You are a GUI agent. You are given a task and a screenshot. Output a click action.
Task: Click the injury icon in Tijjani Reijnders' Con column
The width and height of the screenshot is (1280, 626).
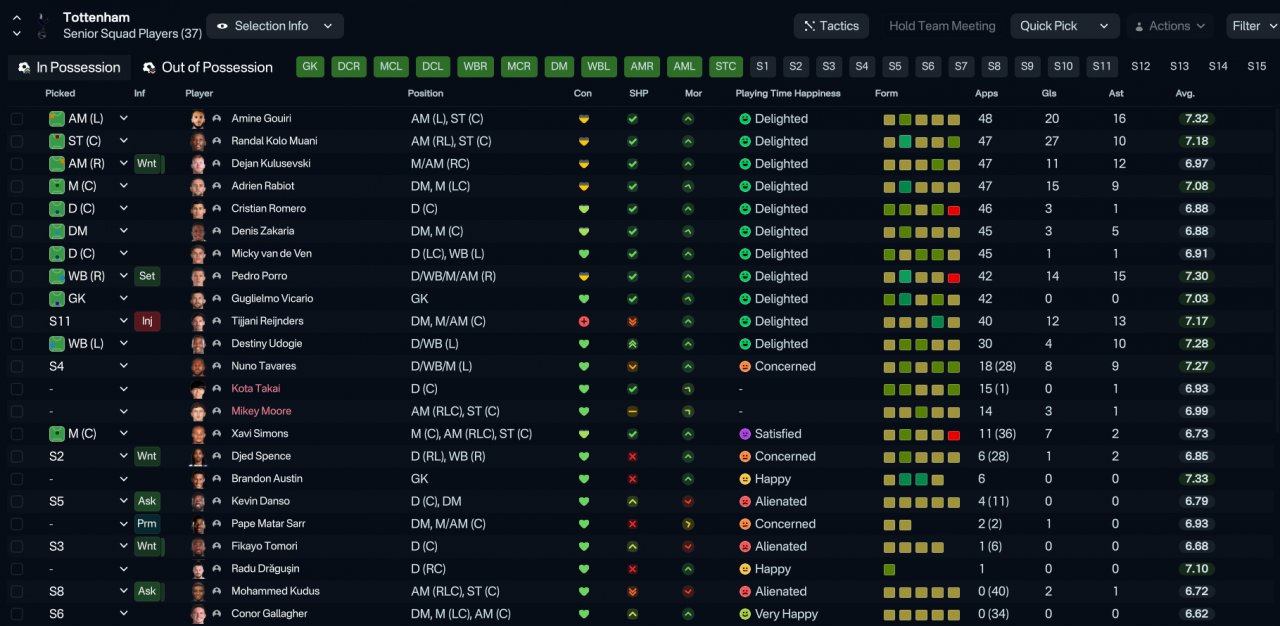[584, 321]
